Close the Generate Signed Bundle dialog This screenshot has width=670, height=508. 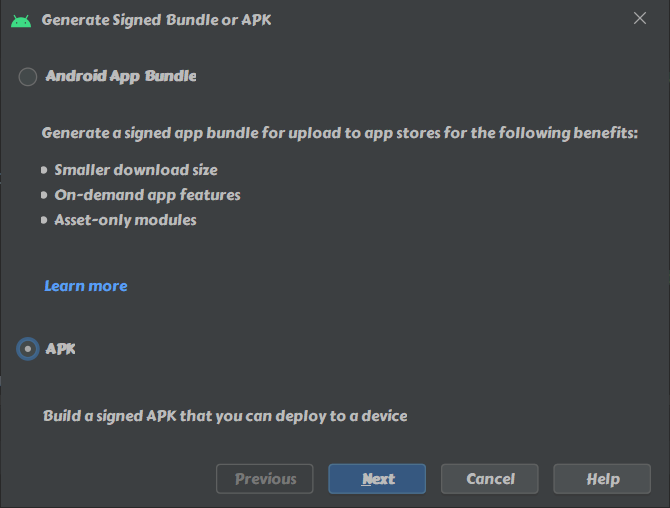(x=640, y=18)
